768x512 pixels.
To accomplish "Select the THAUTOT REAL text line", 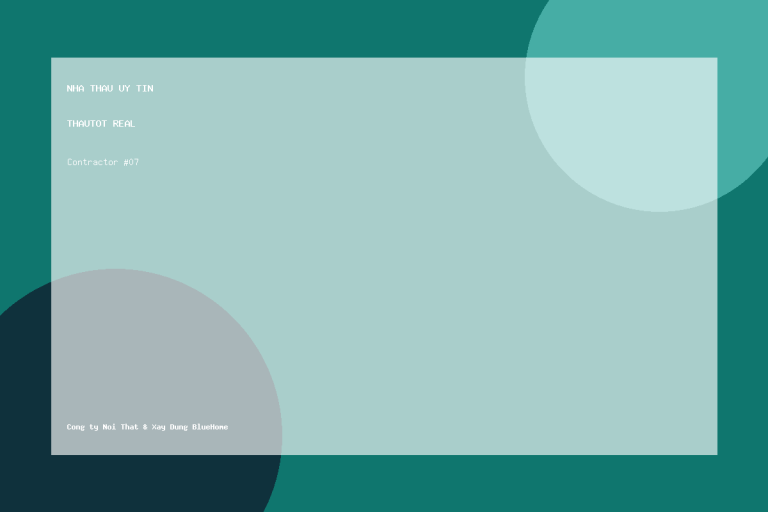I will (x=101, y=123).
